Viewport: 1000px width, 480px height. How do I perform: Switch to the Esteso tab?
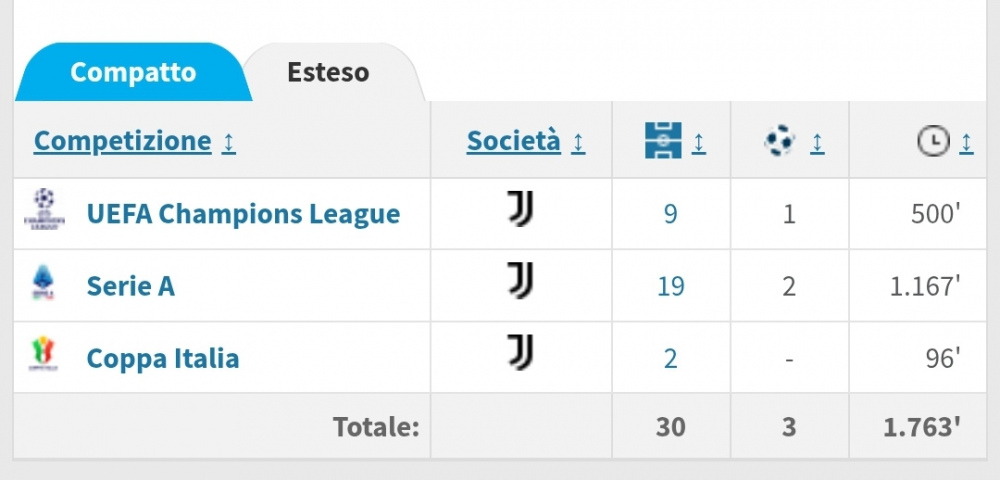click(x=328, y=72)
